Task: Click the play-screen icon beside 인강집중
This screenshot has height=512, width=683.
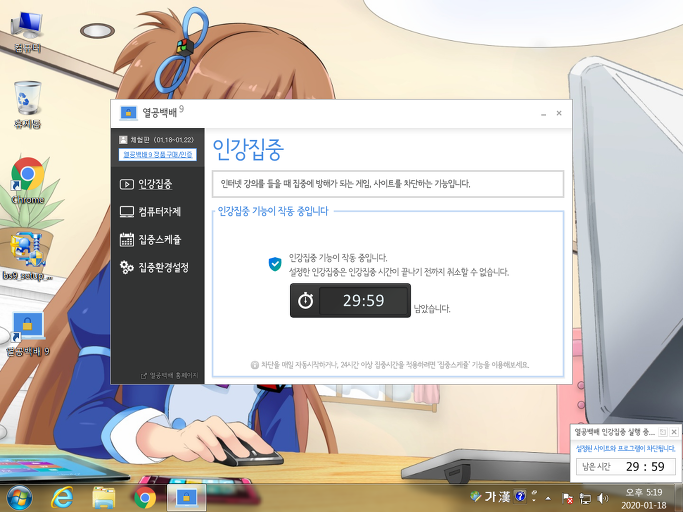Action: coord(127,184)
